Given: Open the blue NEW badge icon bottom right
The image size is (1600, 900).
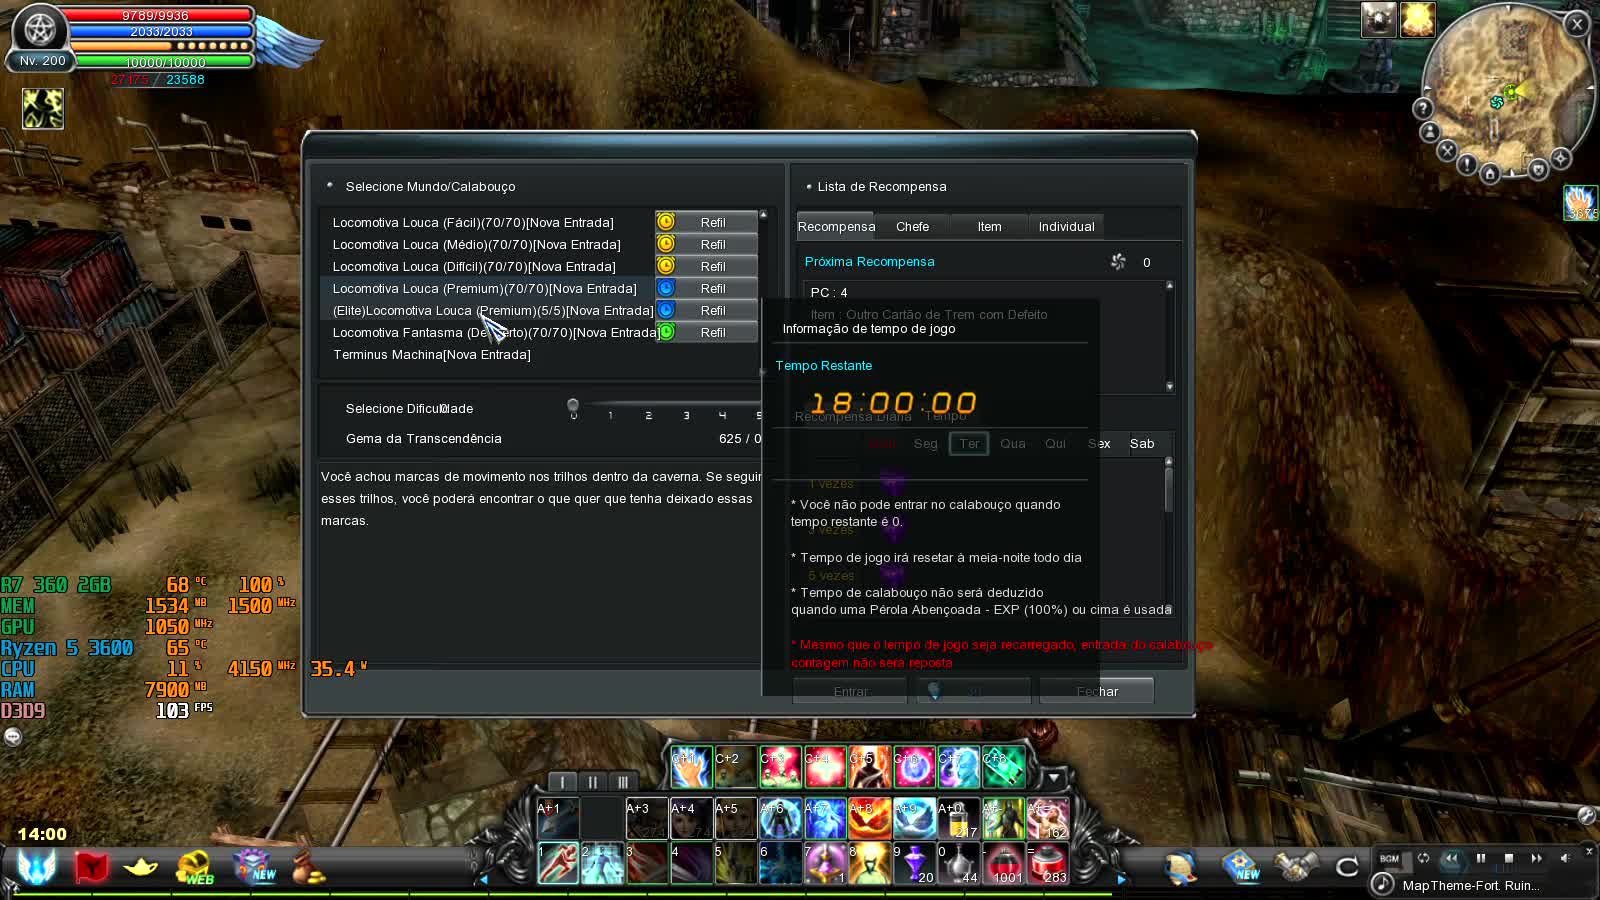Looking at the screenshot, I should coord(1241,866).
